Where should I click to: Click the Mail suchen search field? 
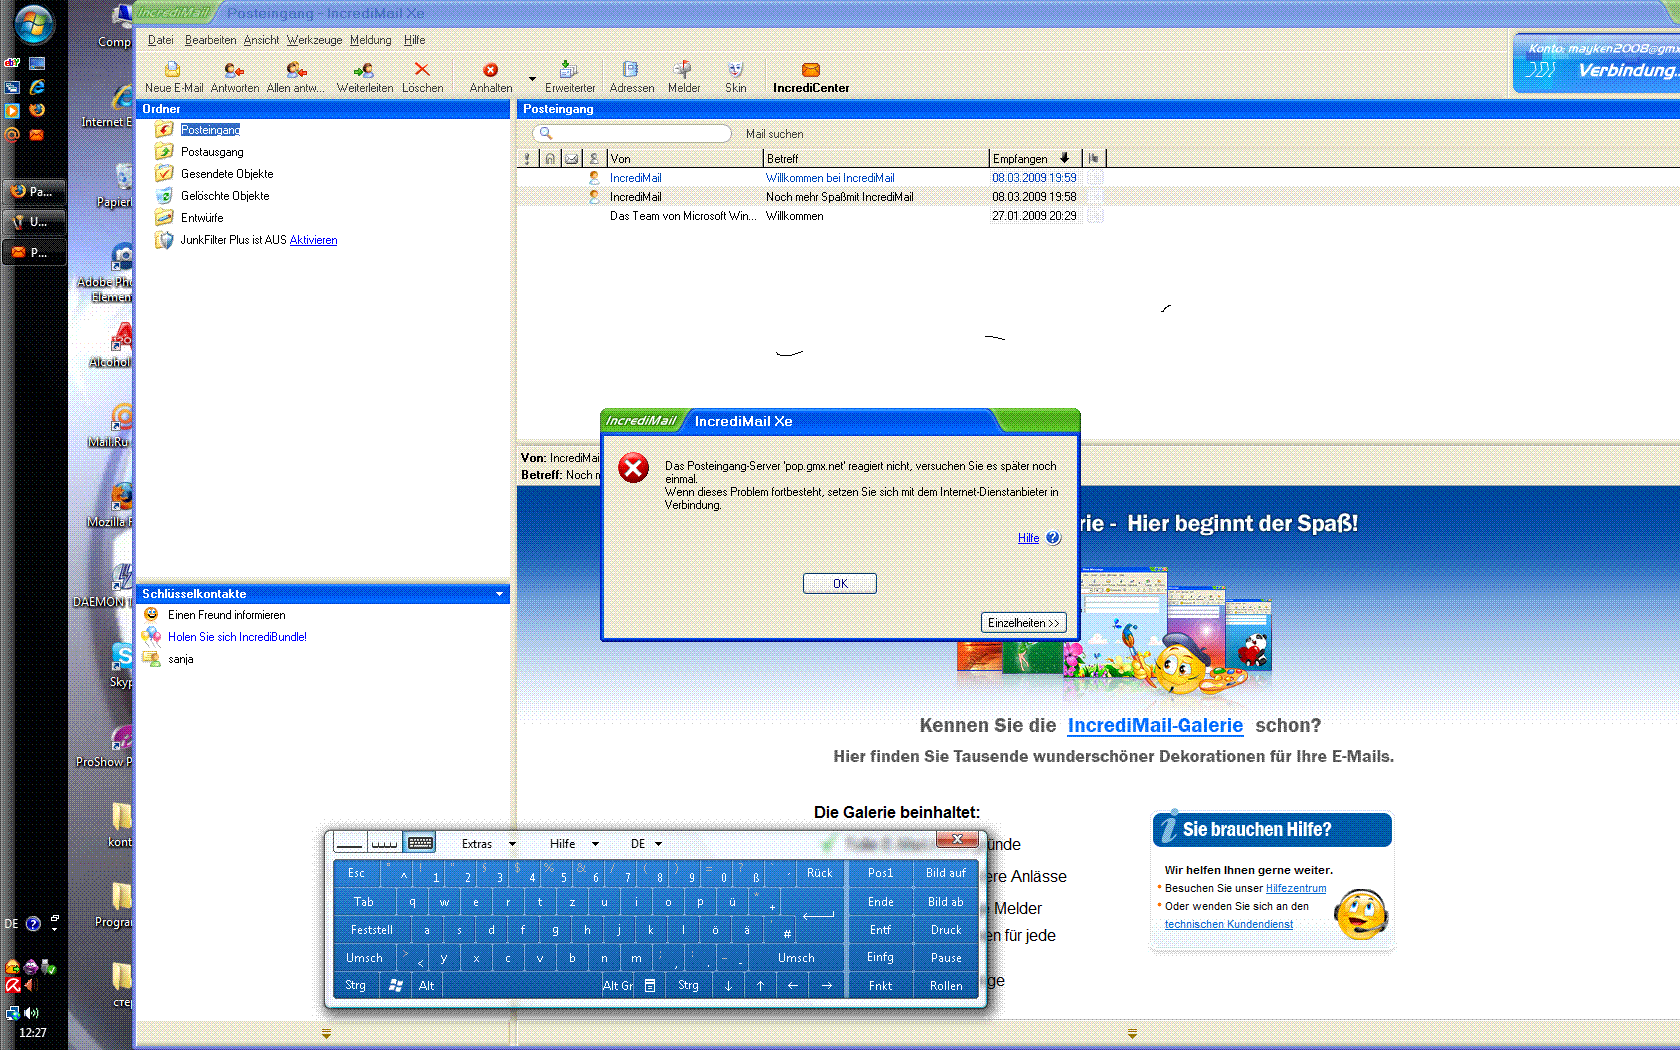tap(633, 133)
